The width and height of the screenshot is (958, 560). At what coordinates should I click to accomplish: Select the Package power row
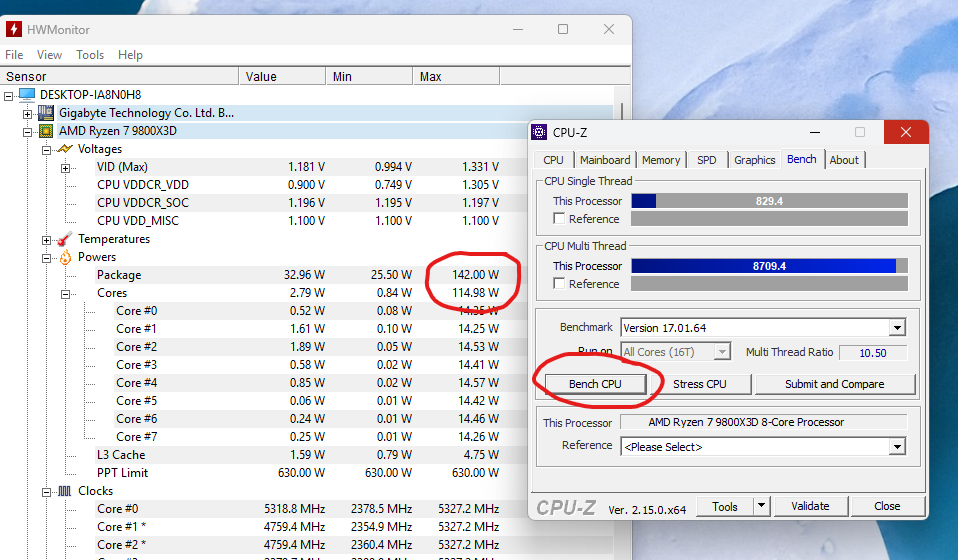[298, 275]
